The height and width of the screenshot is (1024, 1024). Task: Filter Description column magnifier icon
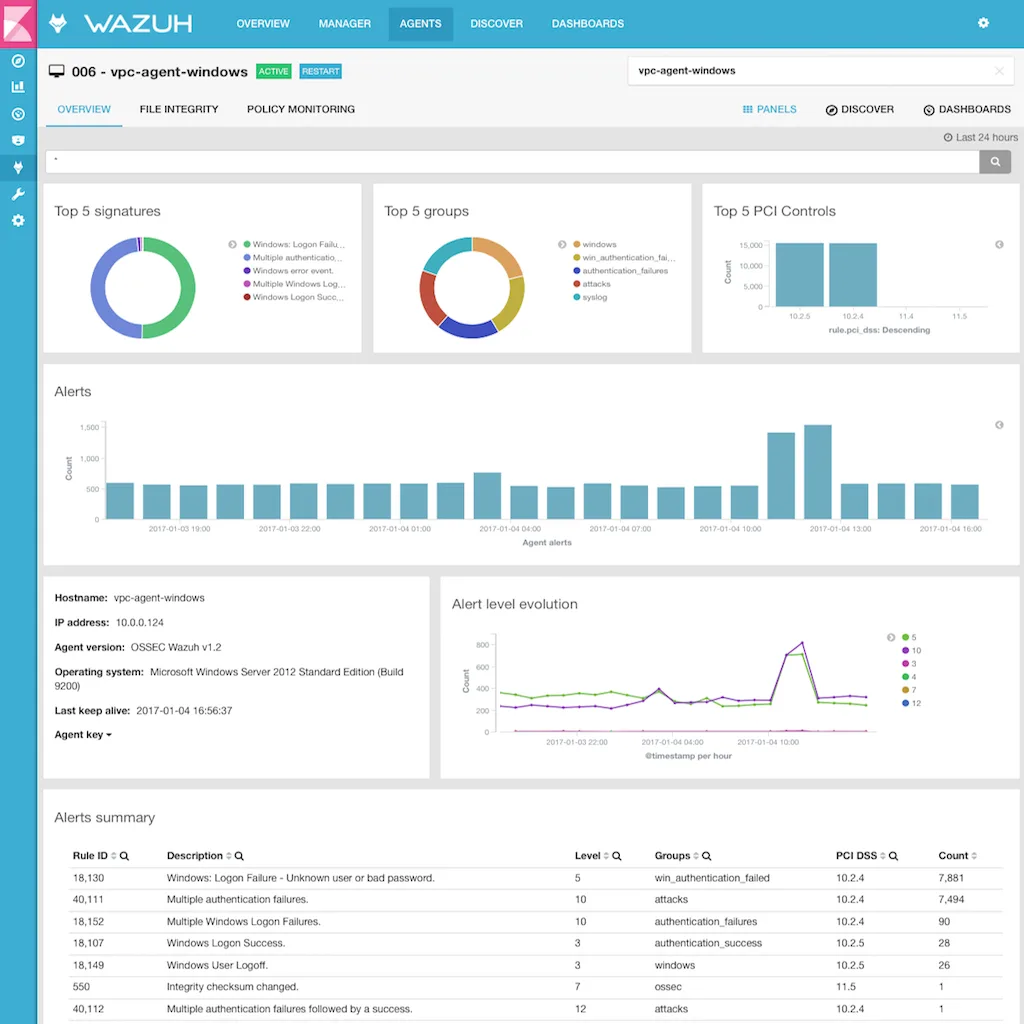(x=239, y=856)
